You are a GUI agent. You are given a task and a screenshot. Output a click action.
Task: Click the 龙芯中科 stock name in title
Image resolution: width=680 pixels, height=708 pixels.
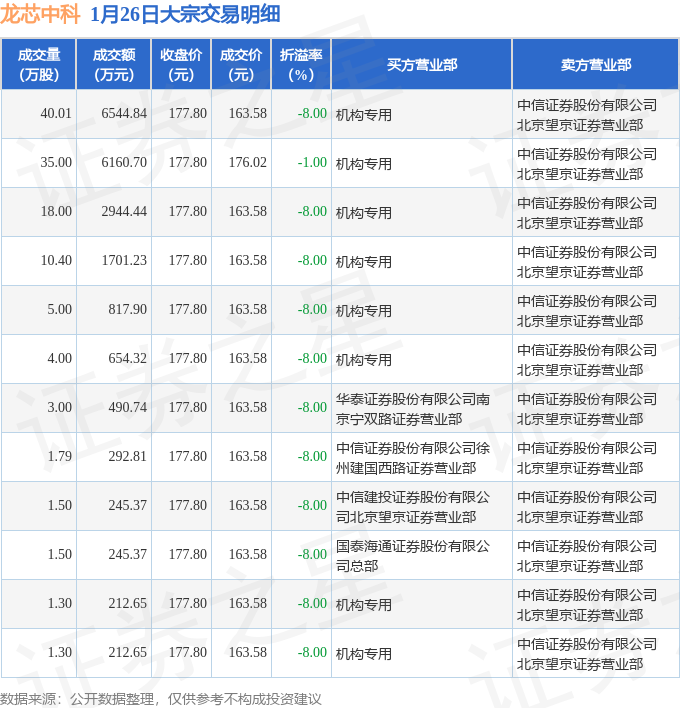coord(40,14)
